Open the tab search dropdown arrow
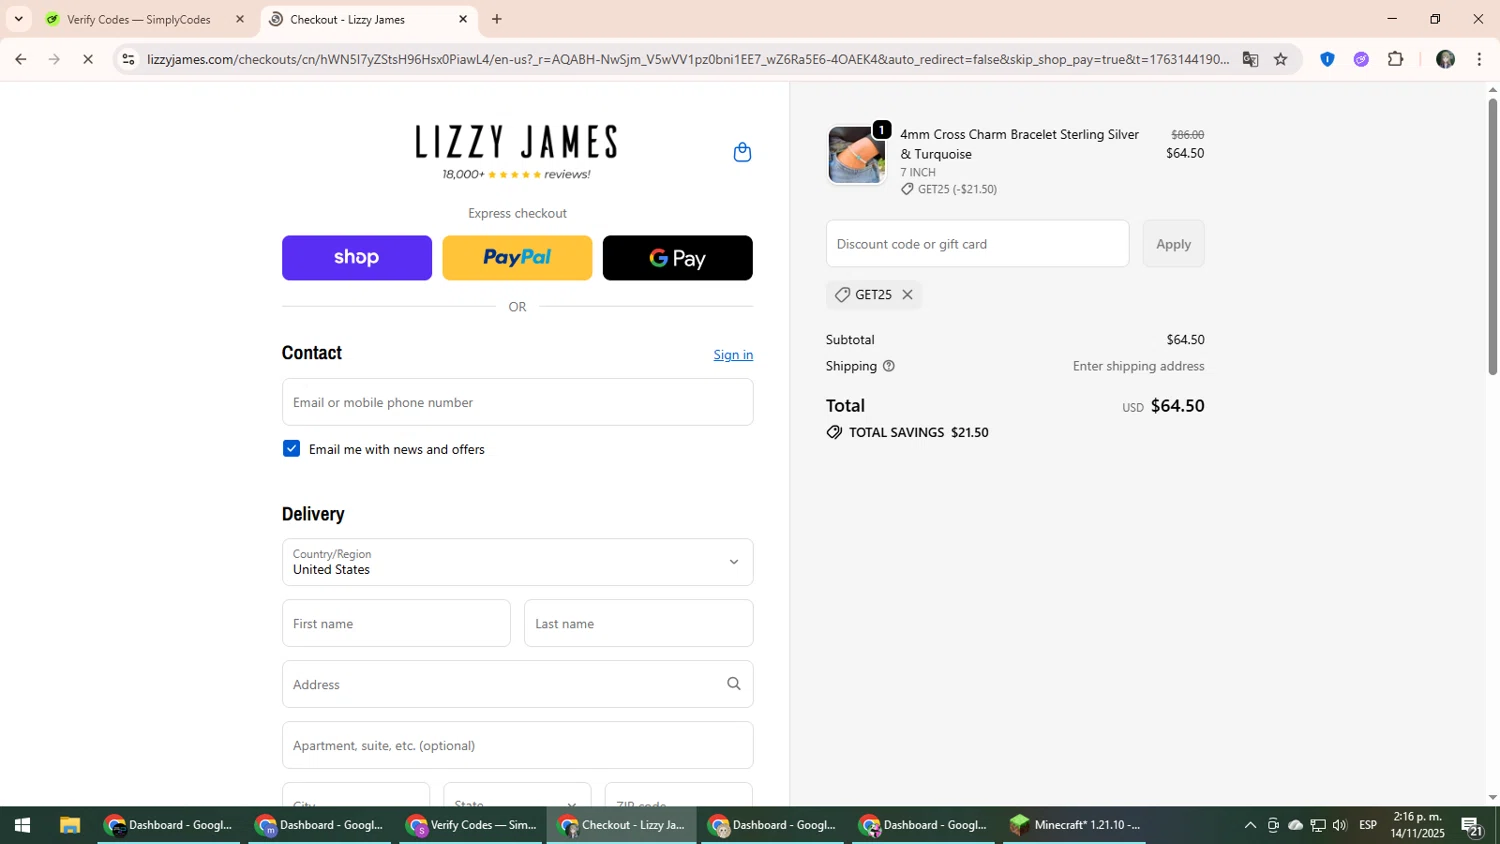The image size is (1500, 844). click(18, 19)
